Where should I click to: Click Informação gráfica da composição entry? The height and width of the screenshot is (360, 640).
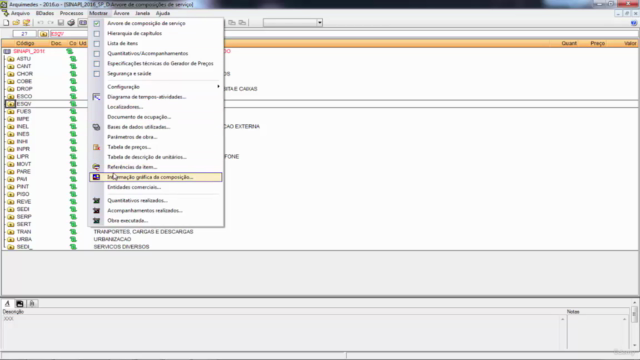point(156,177)
